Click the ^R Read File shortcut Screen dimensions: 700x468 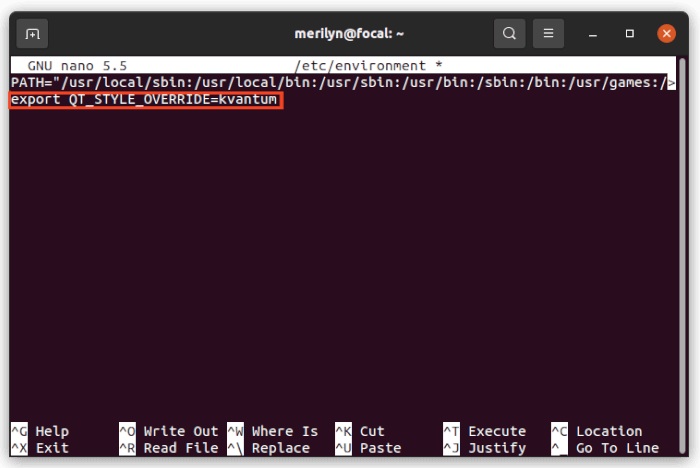click(x=169, y=447)
